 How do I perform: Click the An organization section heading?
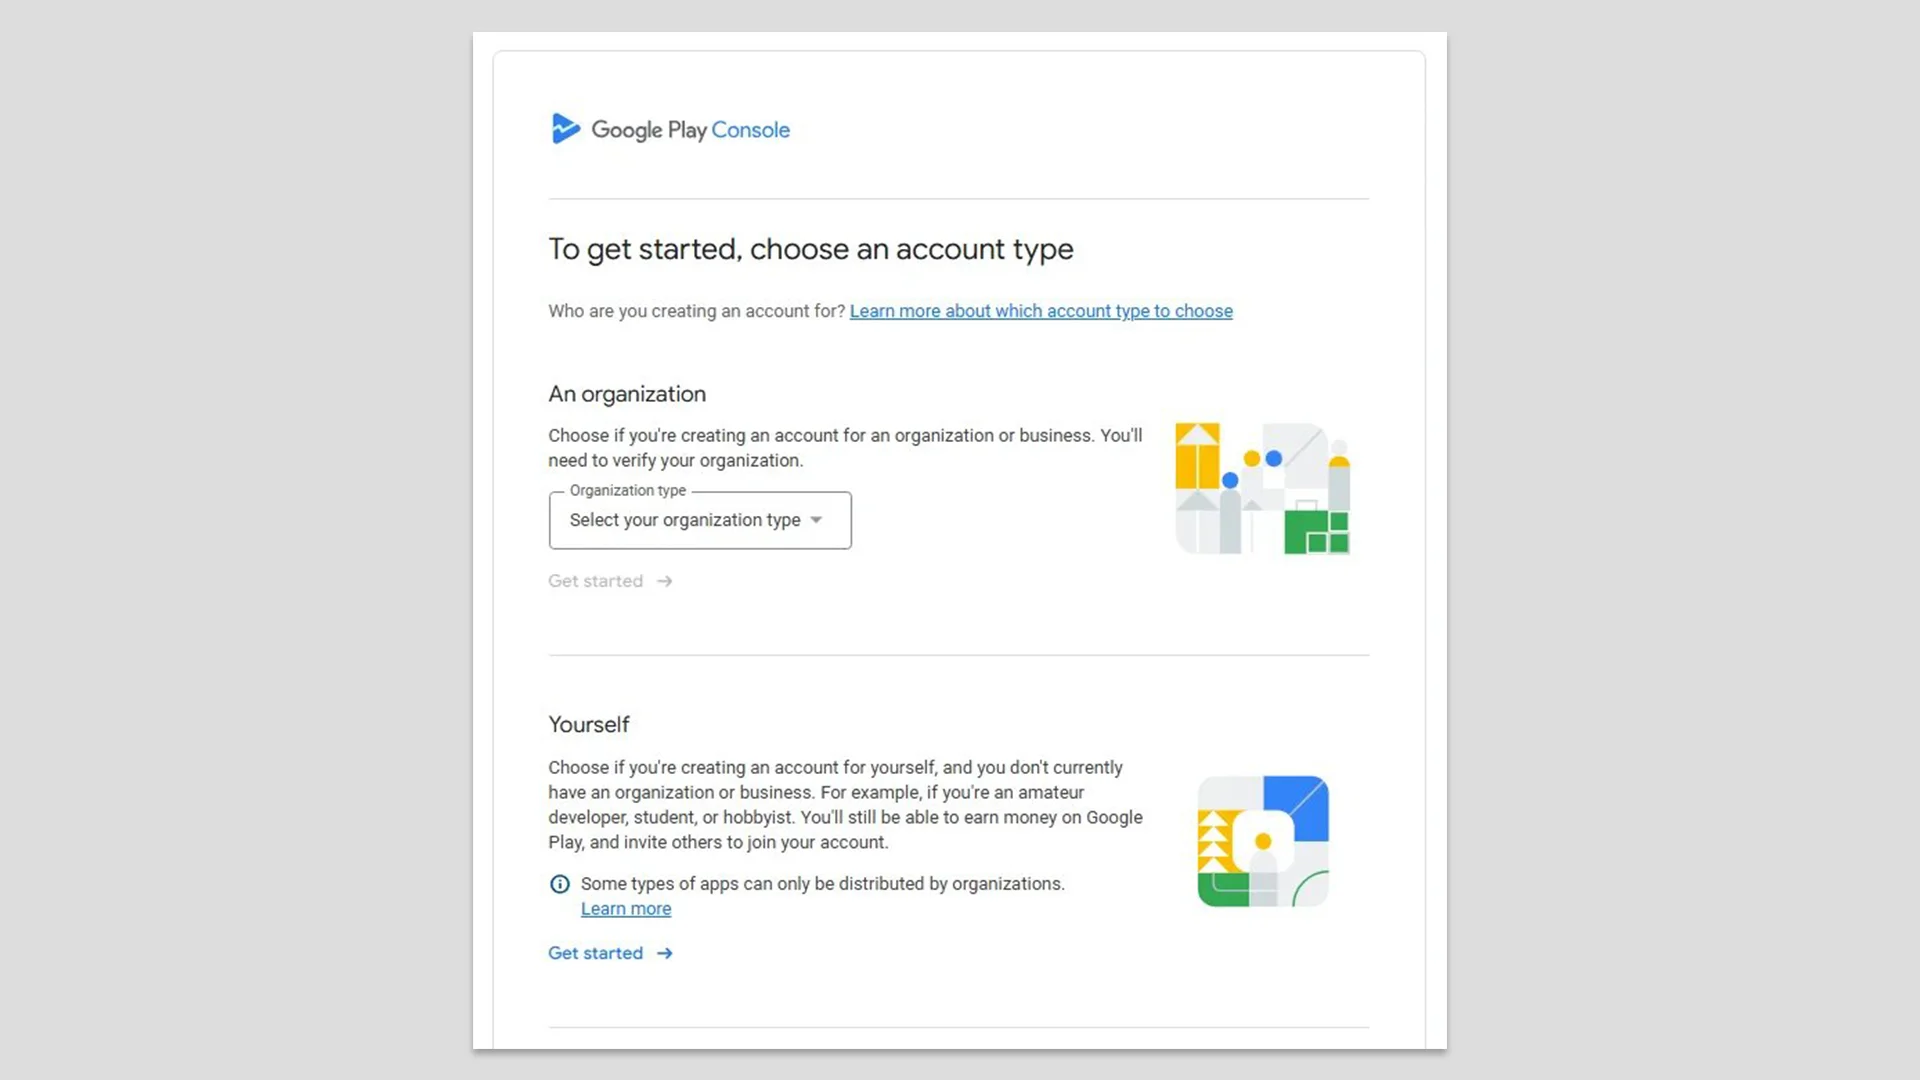[627, 394]
